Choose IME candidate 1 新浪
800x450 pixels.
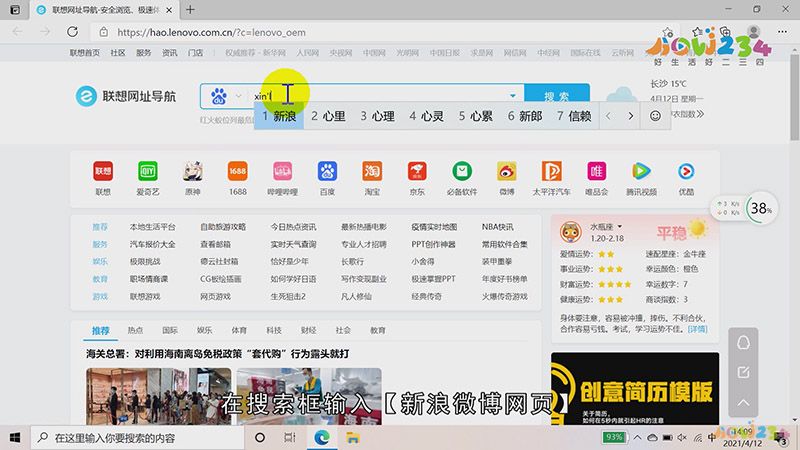[279, 116]
